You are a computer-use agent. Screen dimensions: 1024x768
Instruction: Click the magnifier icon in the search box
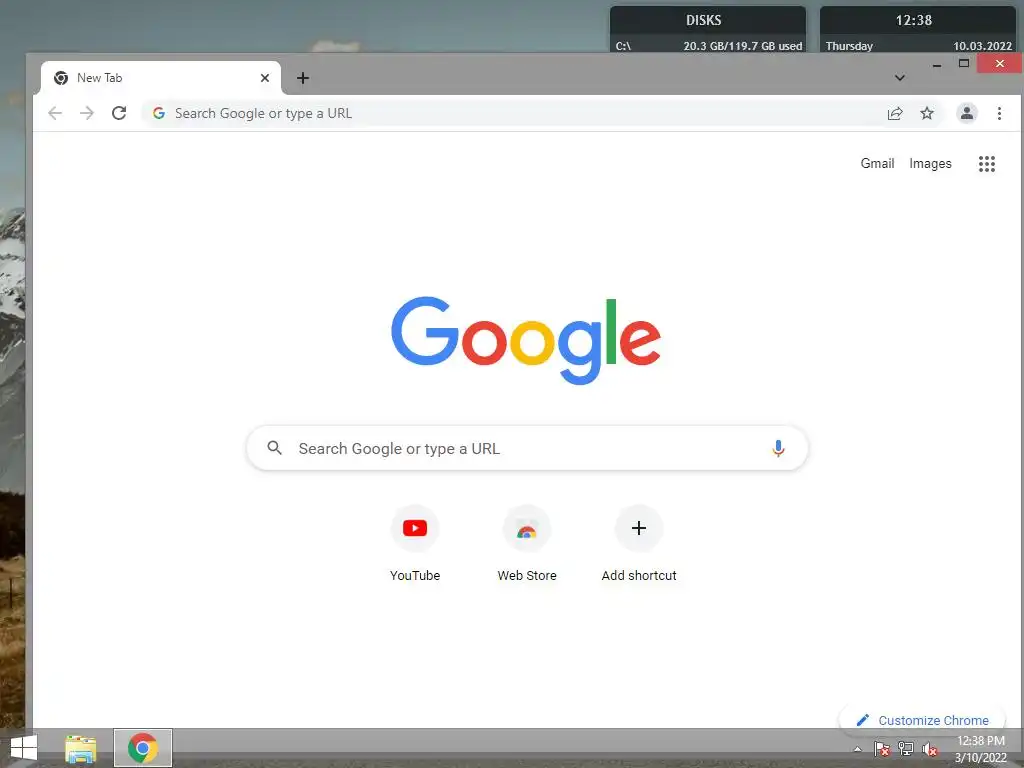click(275, 448)
